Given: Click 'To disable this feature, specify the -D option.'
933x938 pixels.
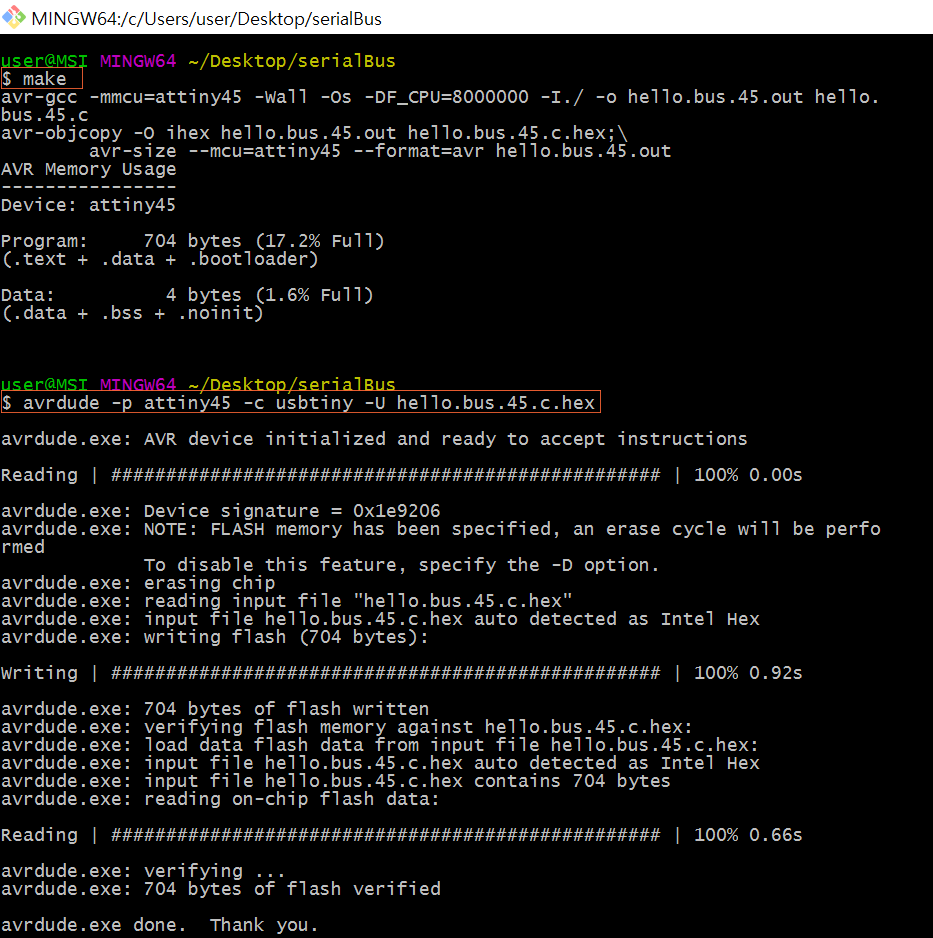Looking at the screenshot, I should [x=401, y=565].
